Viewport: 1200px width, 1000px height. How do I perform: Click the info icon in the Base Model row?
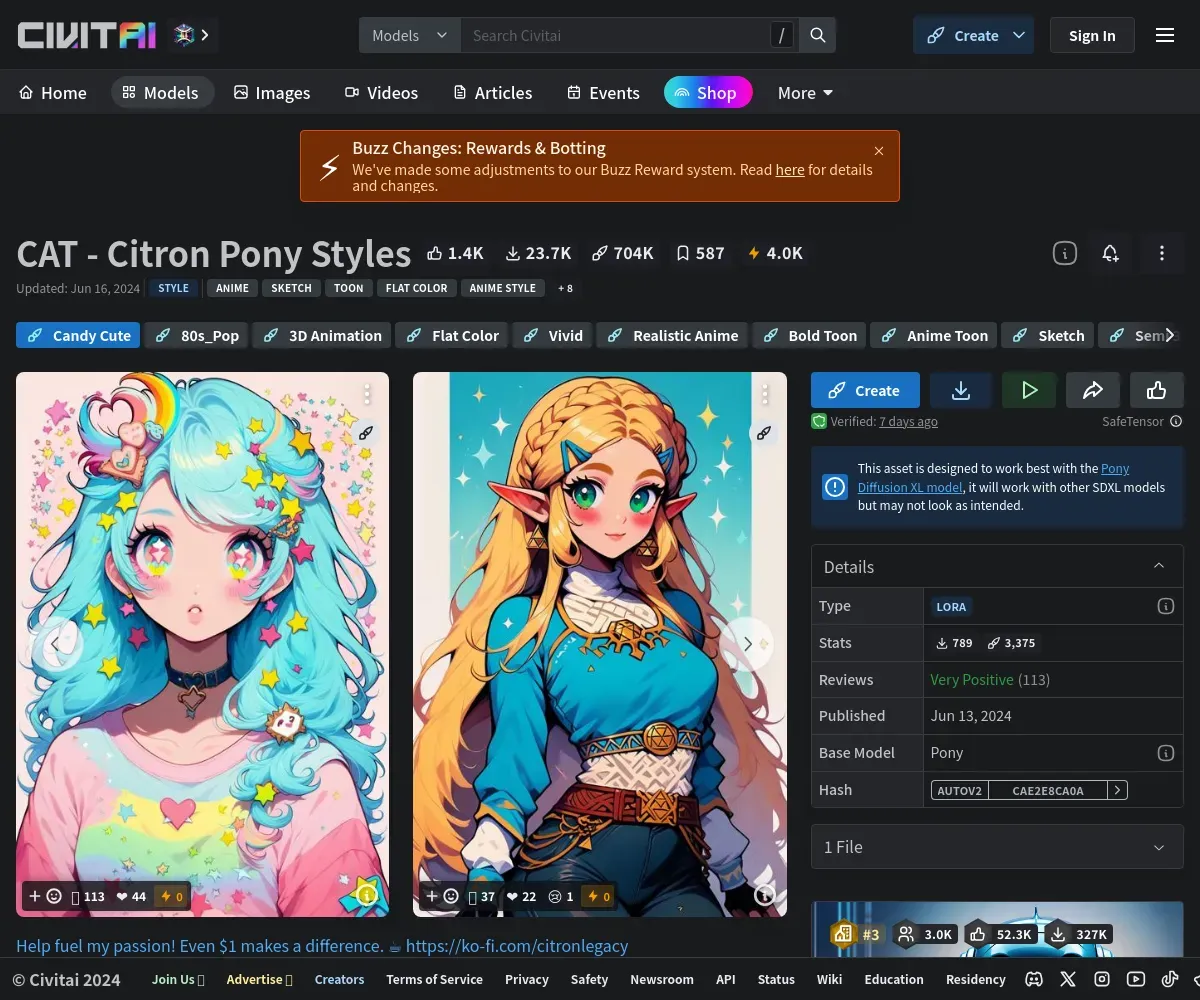(x=1165, y=753)
